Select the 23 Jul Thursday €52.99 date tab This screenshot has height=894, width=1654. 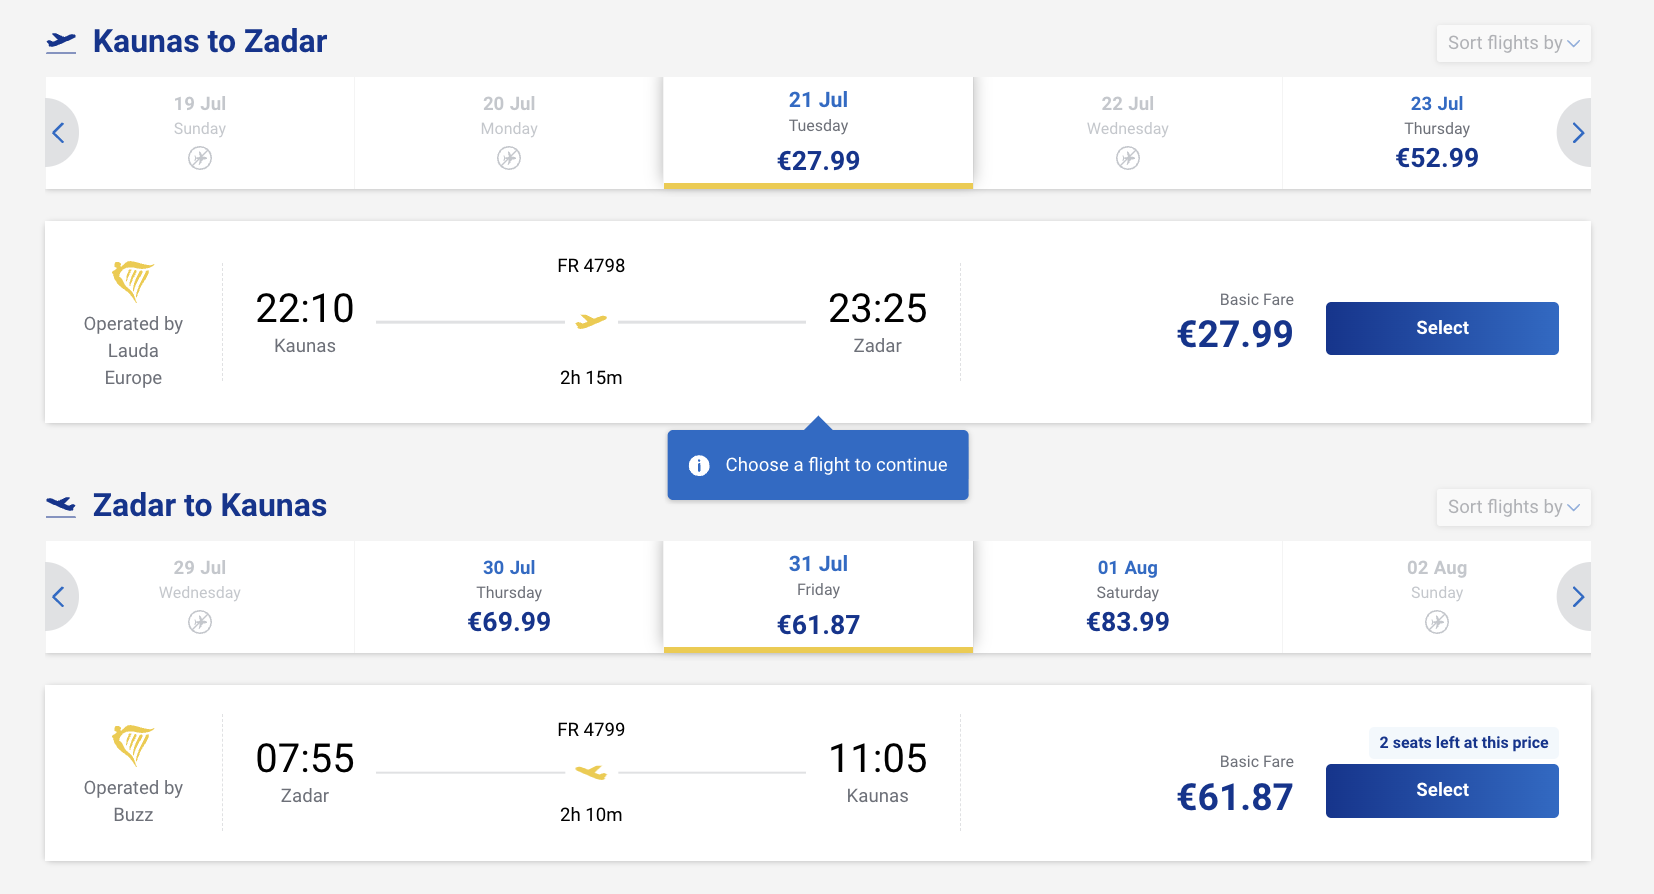(x=1436, y=133)
